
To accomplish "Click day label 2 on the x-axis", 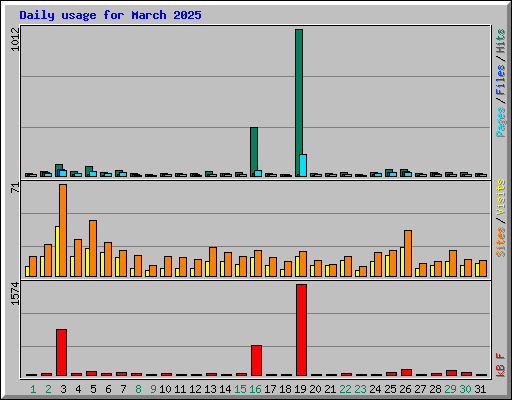I will [48, 389].
